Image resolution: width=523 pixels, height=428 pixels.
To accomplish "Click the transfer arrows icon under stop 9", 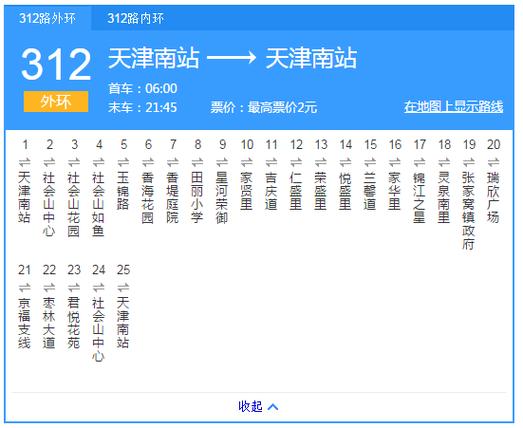I will (222, 162).
